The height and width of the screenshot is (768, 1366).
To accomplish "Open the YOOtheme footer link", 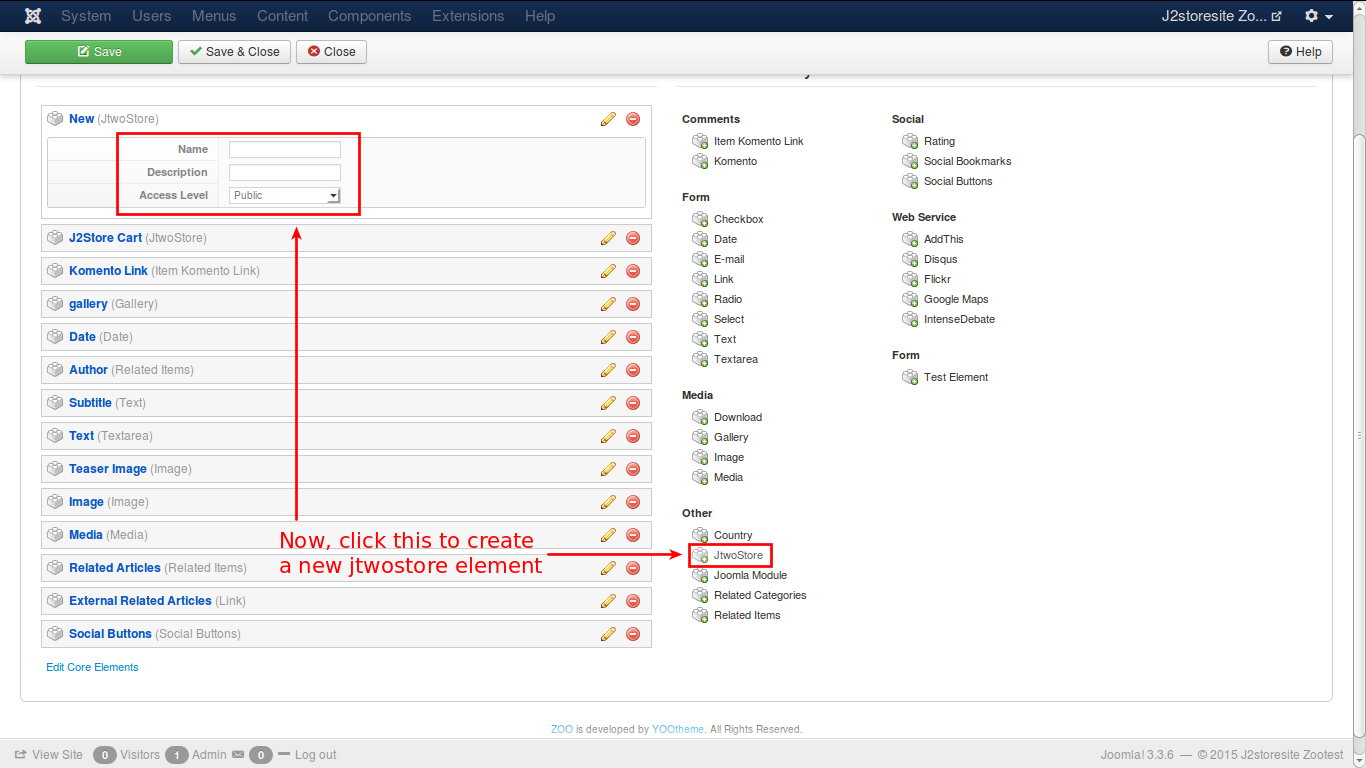I will [678, 729].
